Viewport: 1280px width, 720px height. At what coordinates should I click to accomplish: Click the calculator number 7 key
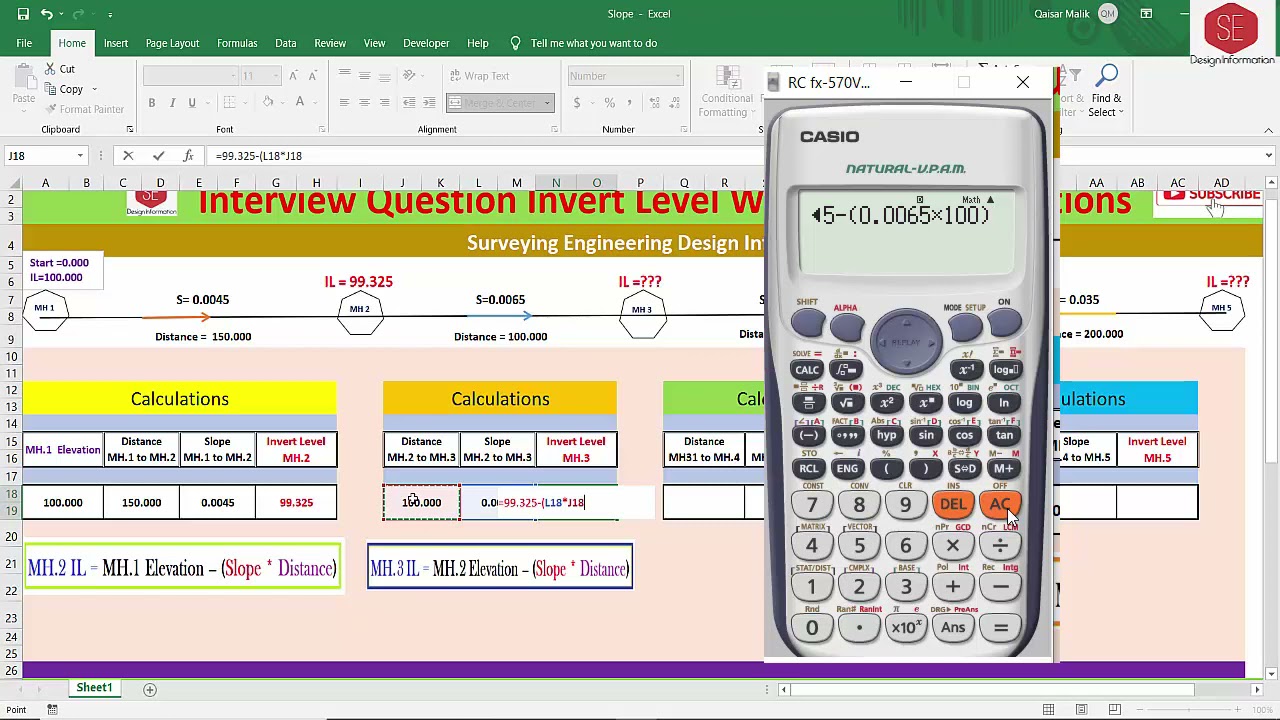[812, 505]
